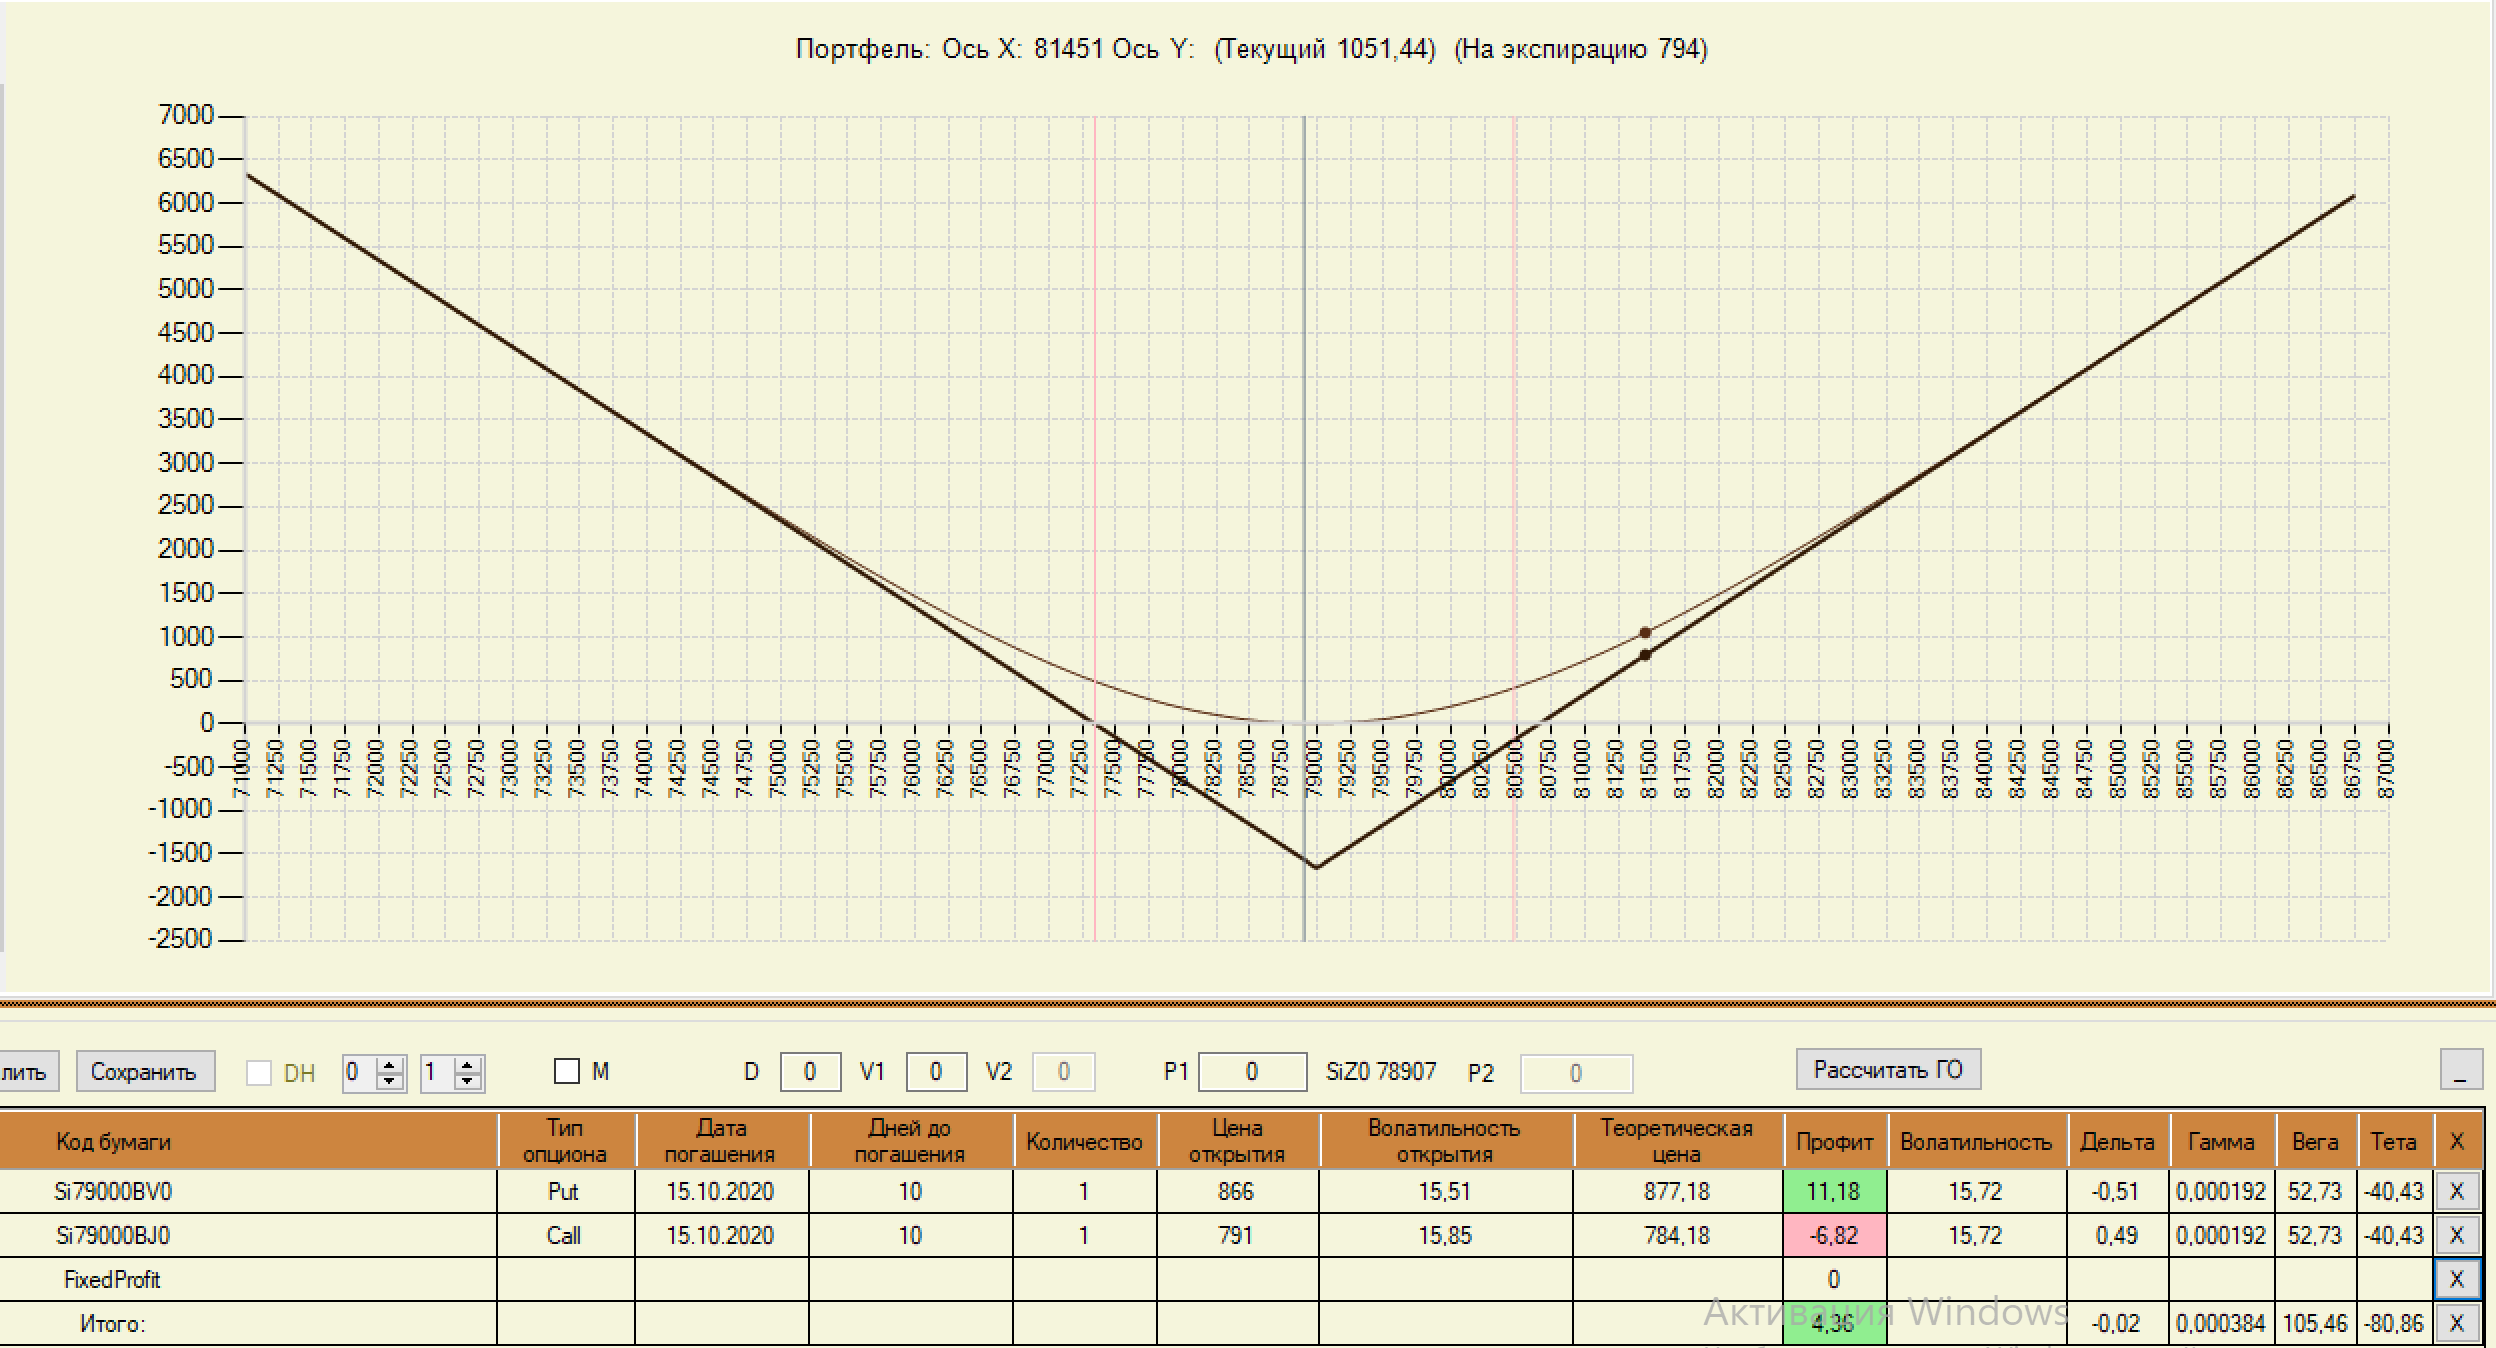Click the X button in Итого row

tap(2456, 1323)
